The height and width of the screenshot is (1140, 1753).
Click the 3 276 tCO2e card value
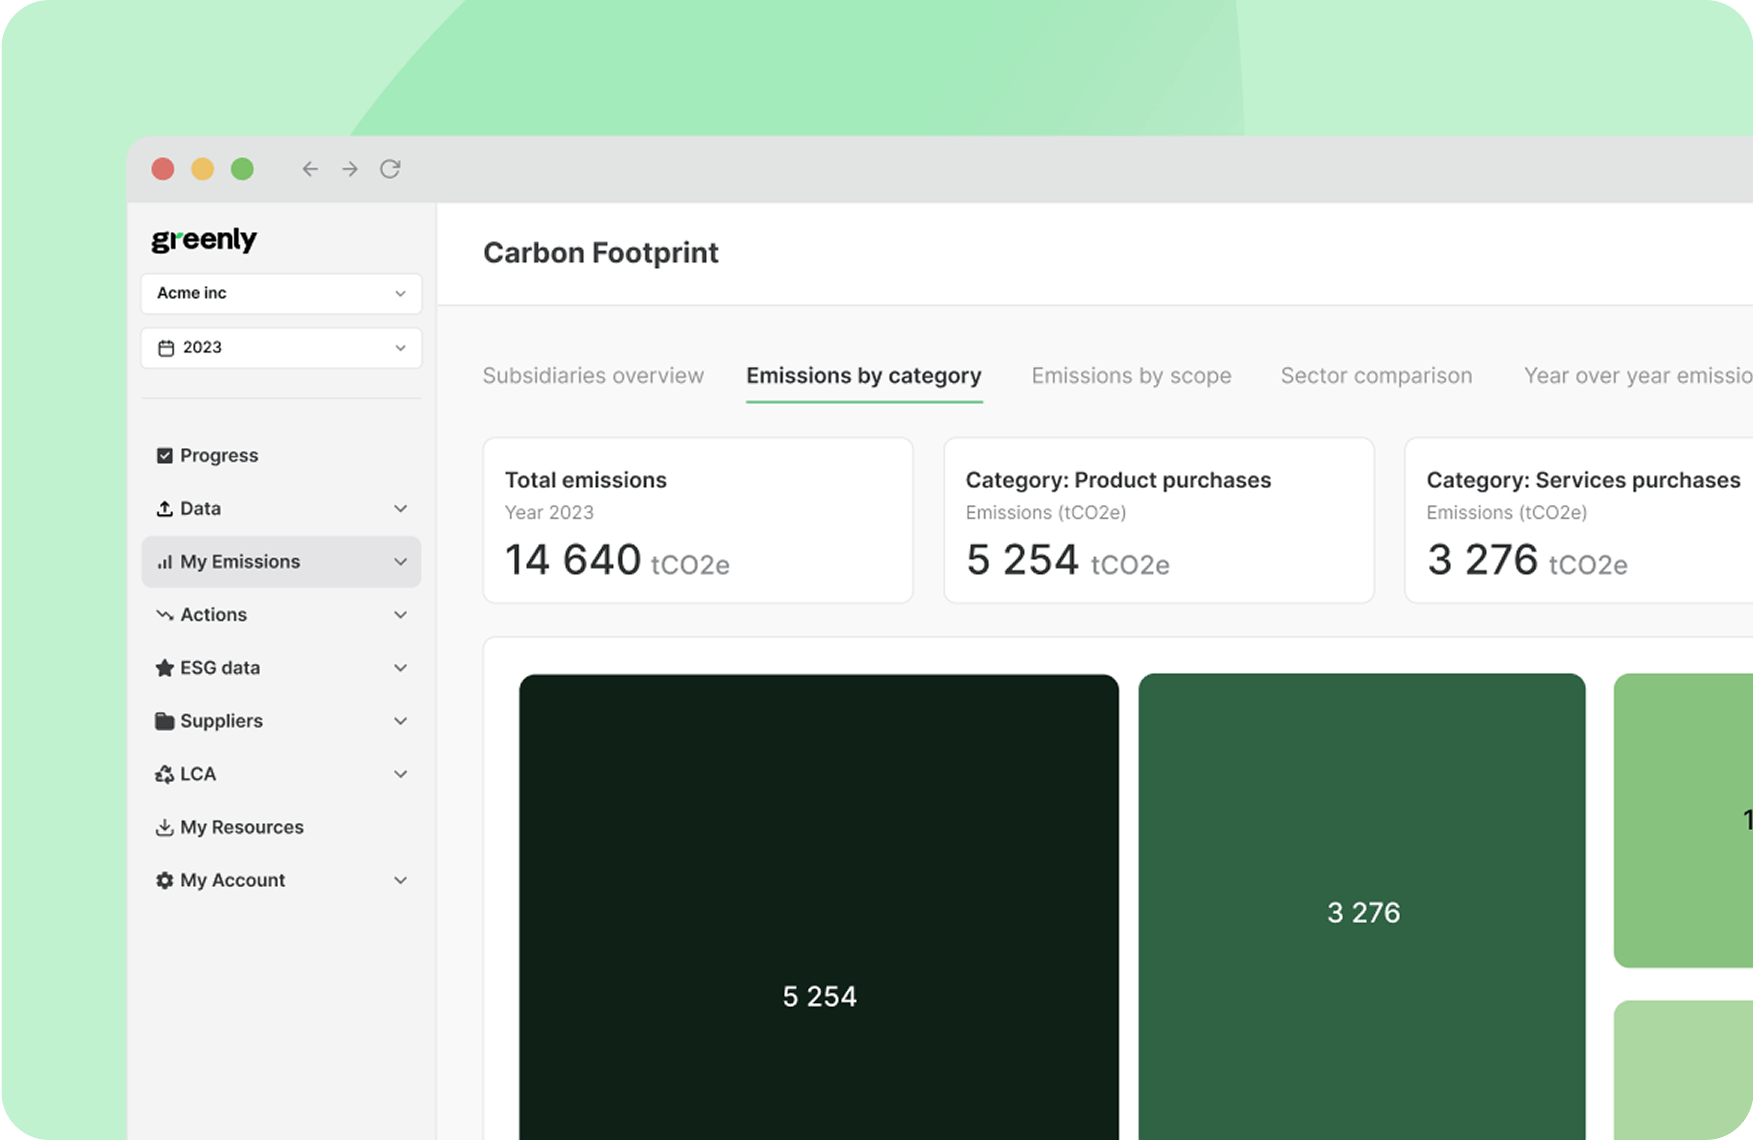pyautogui.click(x=1527, y=561)
